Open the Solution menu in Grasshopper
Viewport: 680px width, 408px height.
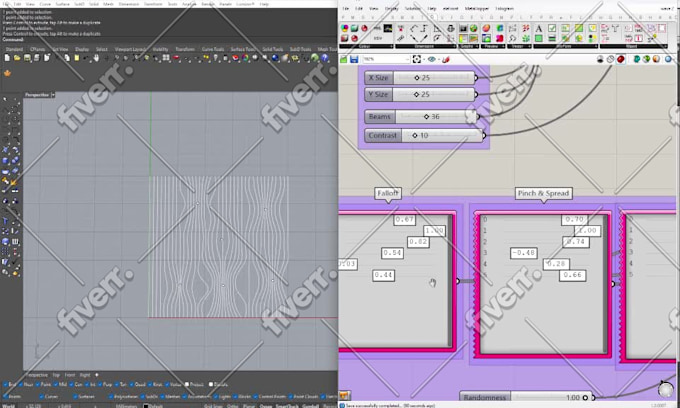[x=412, y=8]
